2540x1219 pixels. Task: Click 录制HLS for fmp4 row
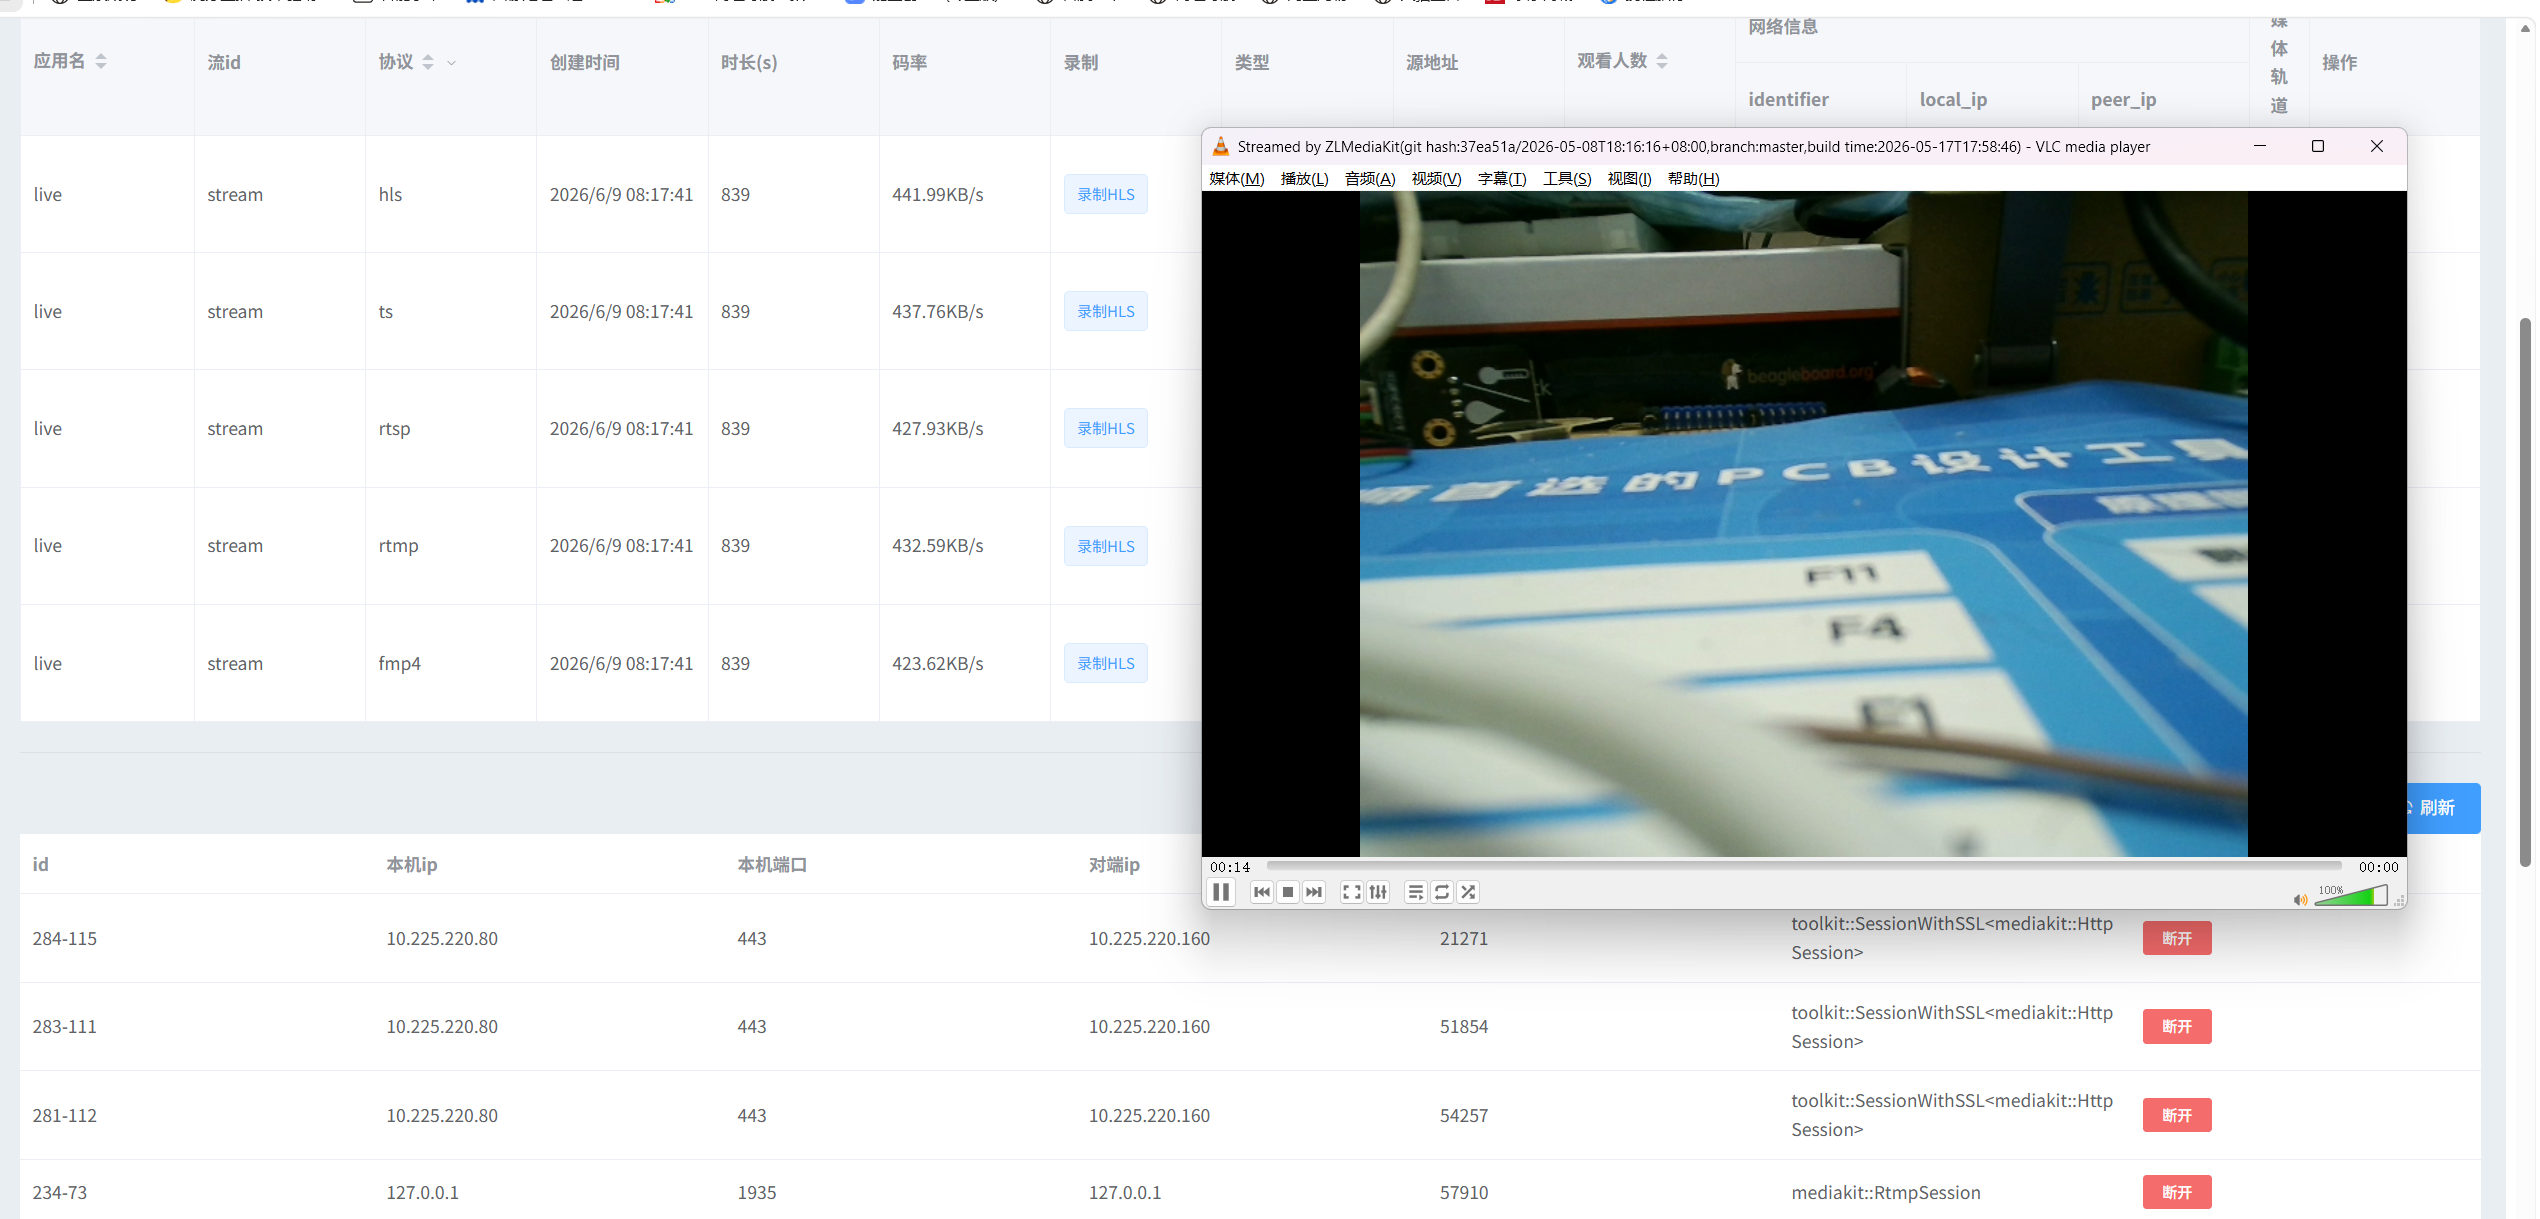pyautogui.click(x=1105, y=663)
